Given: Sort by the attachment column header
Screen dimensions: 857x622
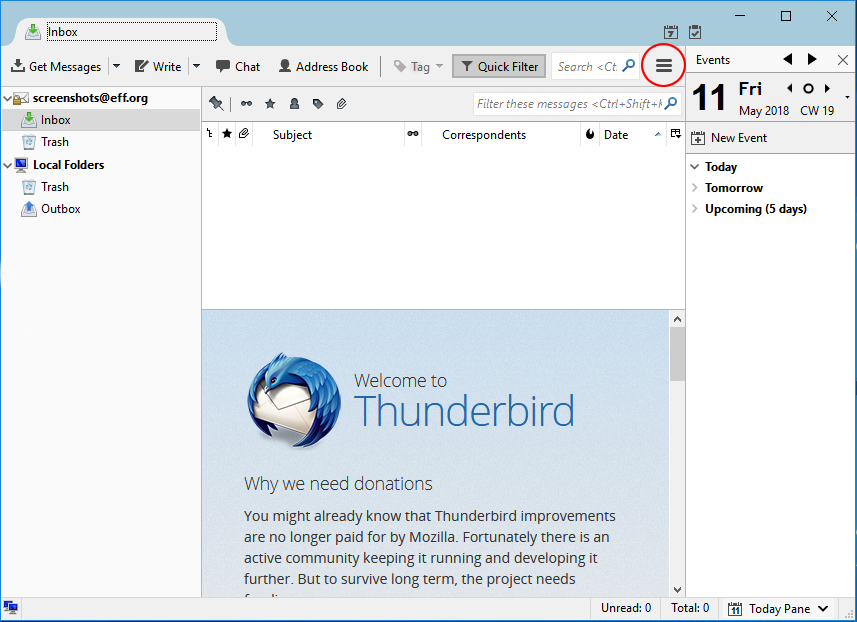Looking at the screenshot, I should pos(244,134).
